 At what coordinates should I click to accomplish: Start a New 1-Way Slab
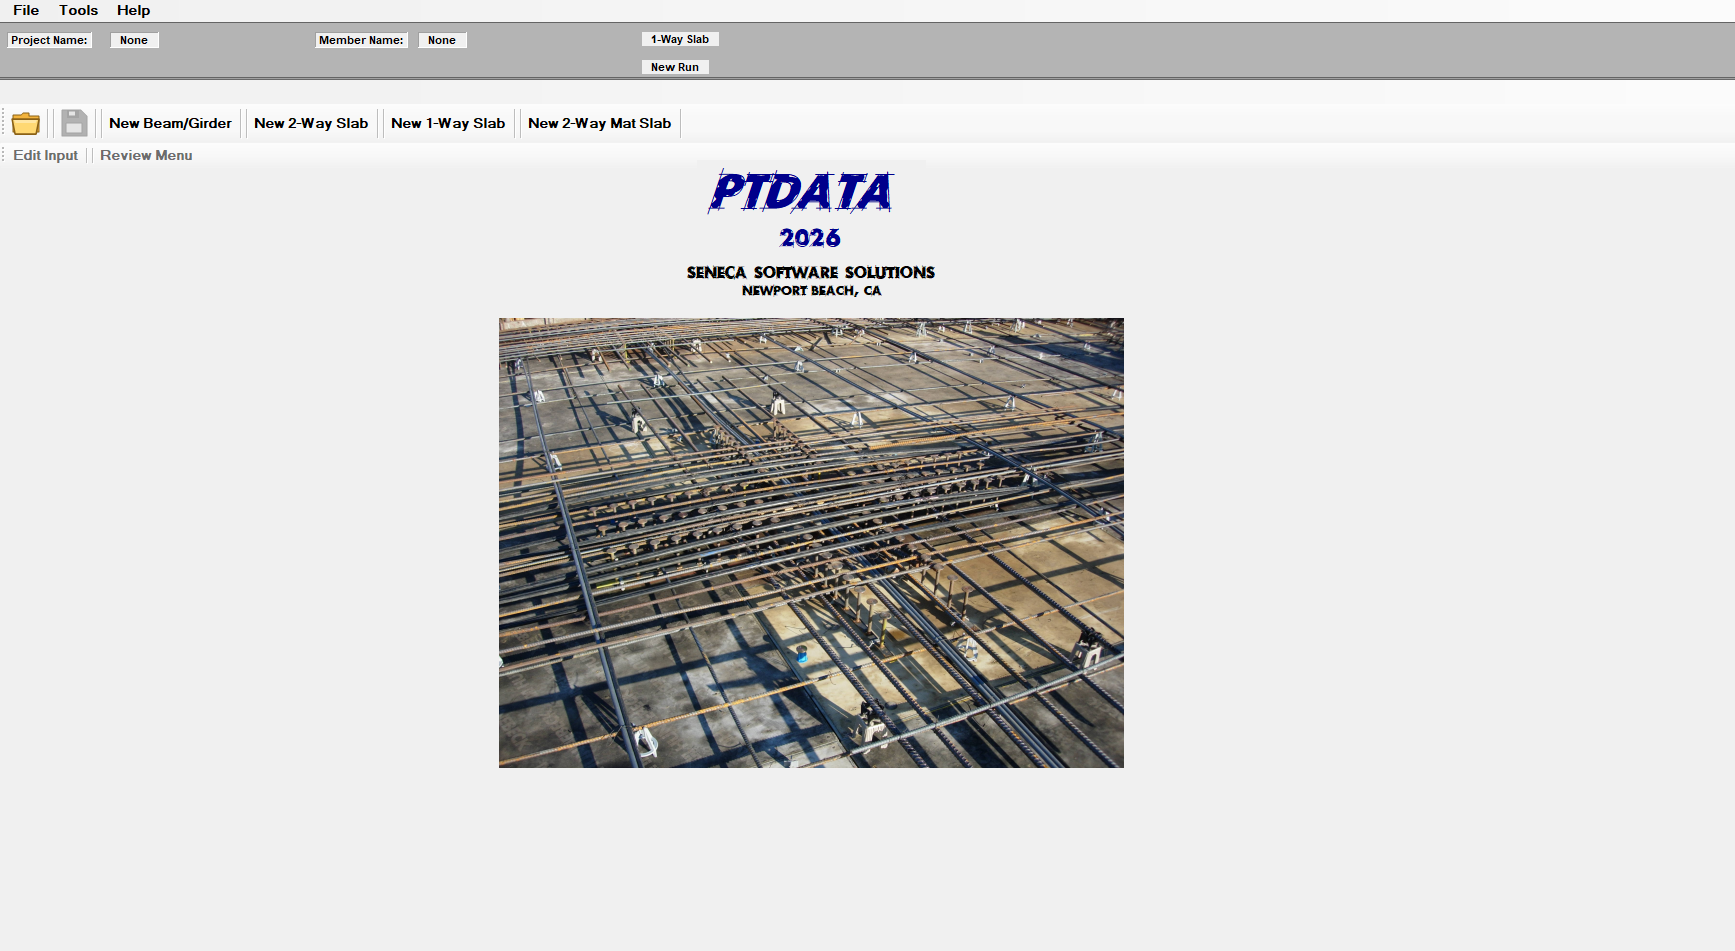click(x=448, y=123)
